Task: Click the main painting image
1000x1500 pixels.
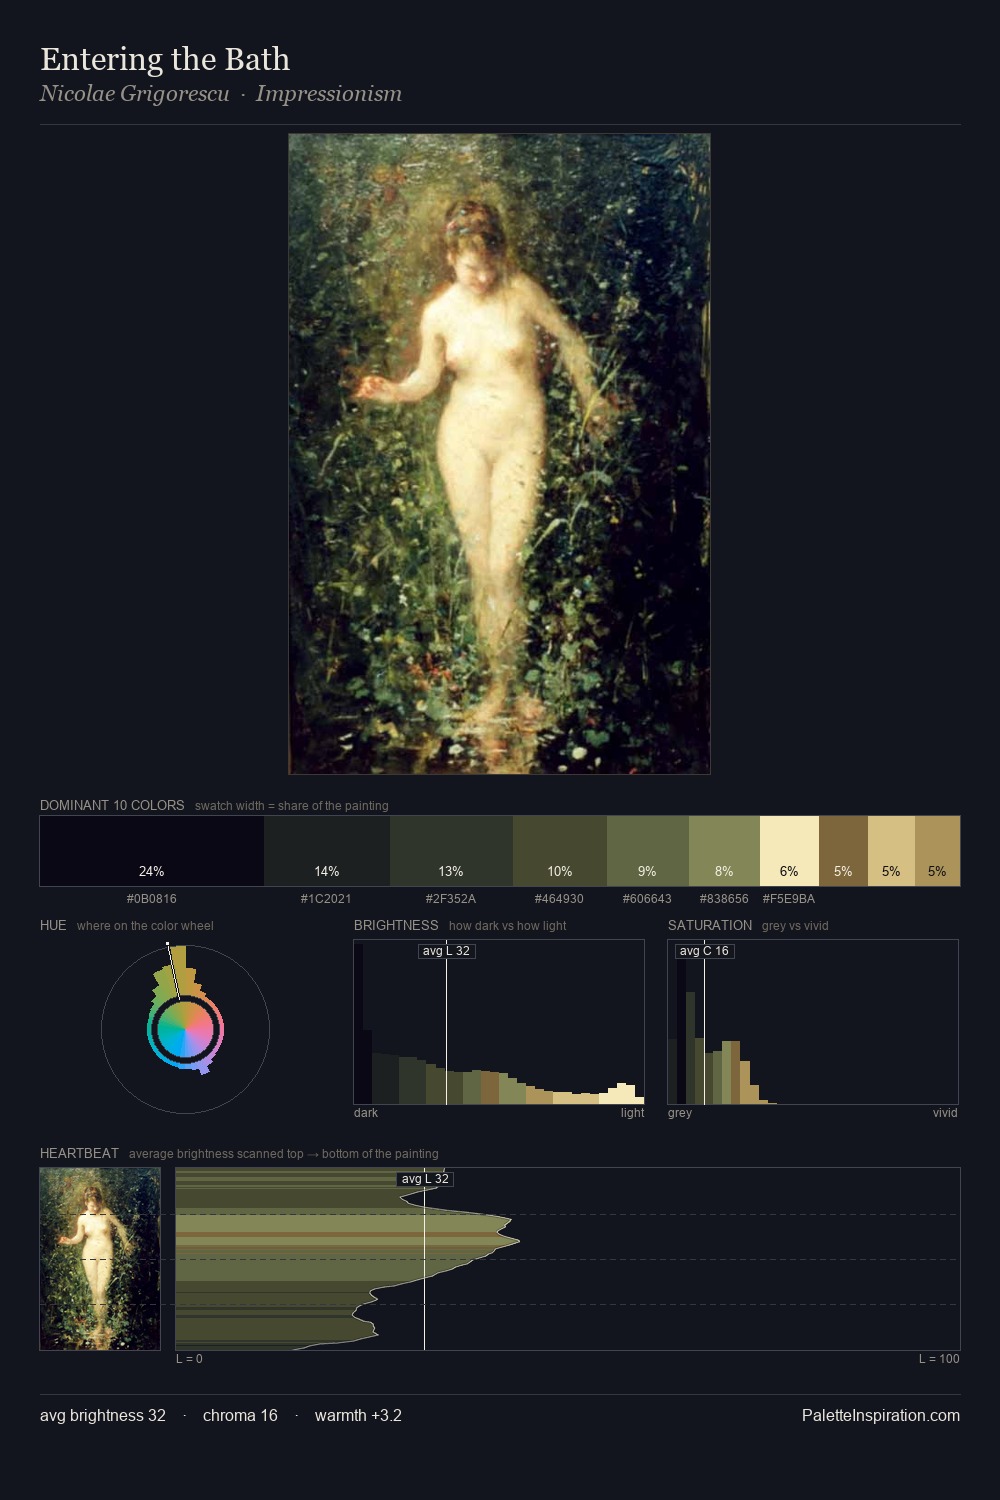Action: [499, 454]
